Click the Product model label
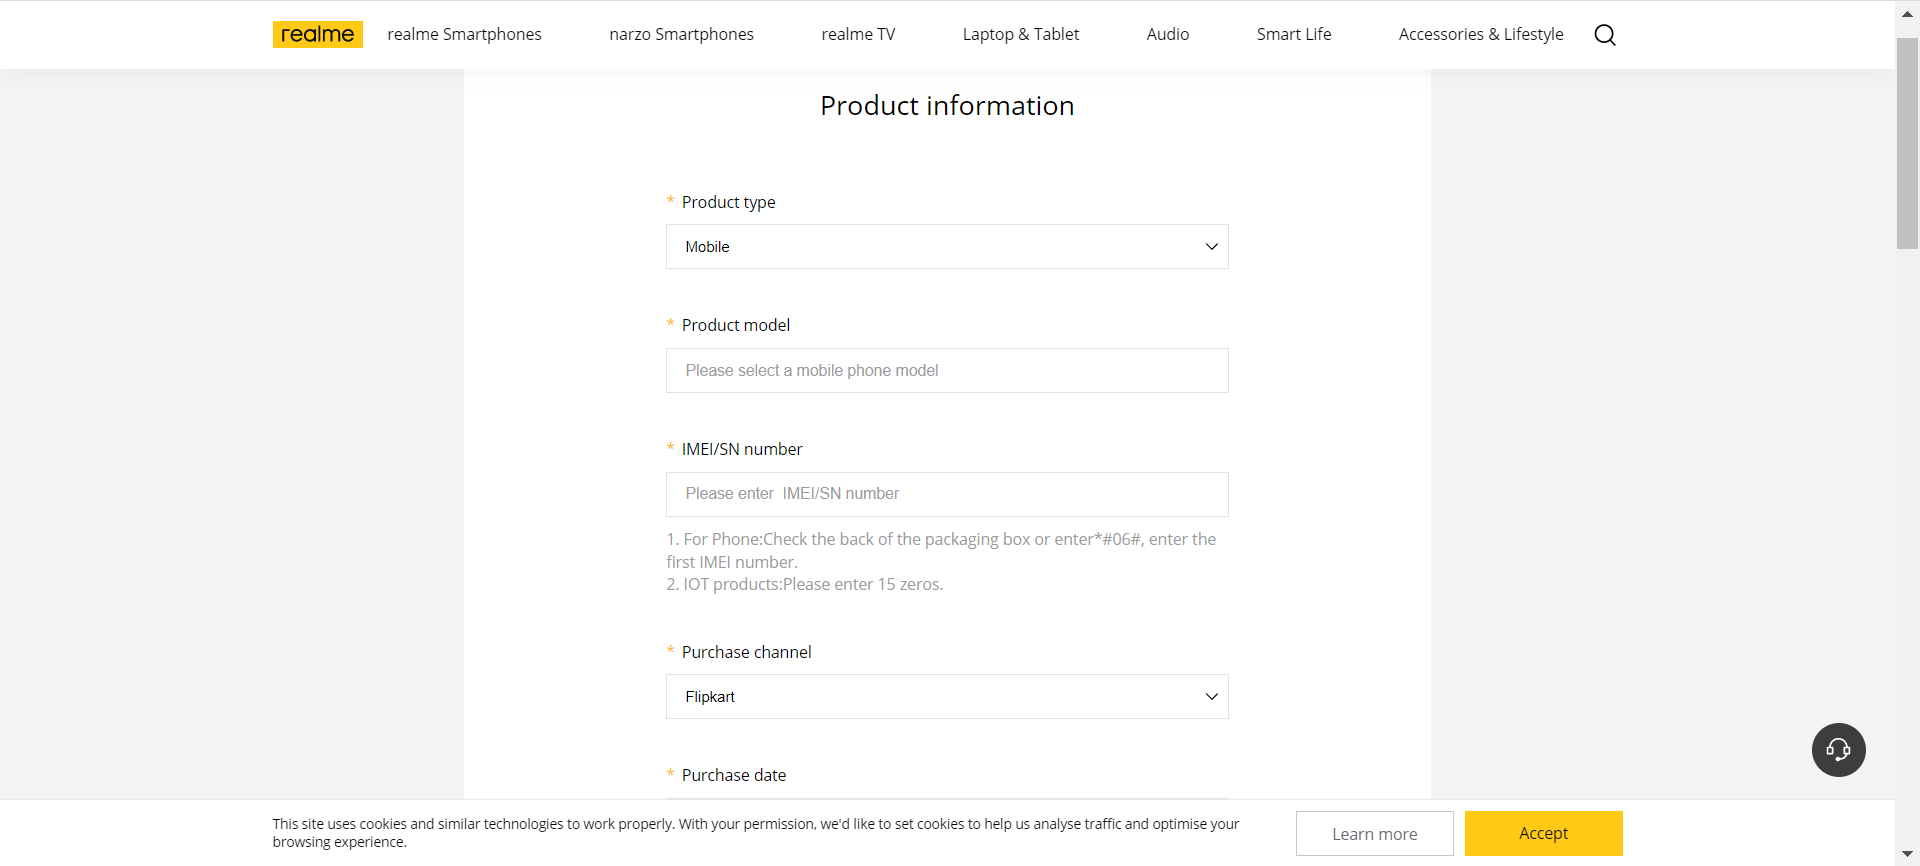The height and width of the screenshot is (866, 1920). coord(736,325)
